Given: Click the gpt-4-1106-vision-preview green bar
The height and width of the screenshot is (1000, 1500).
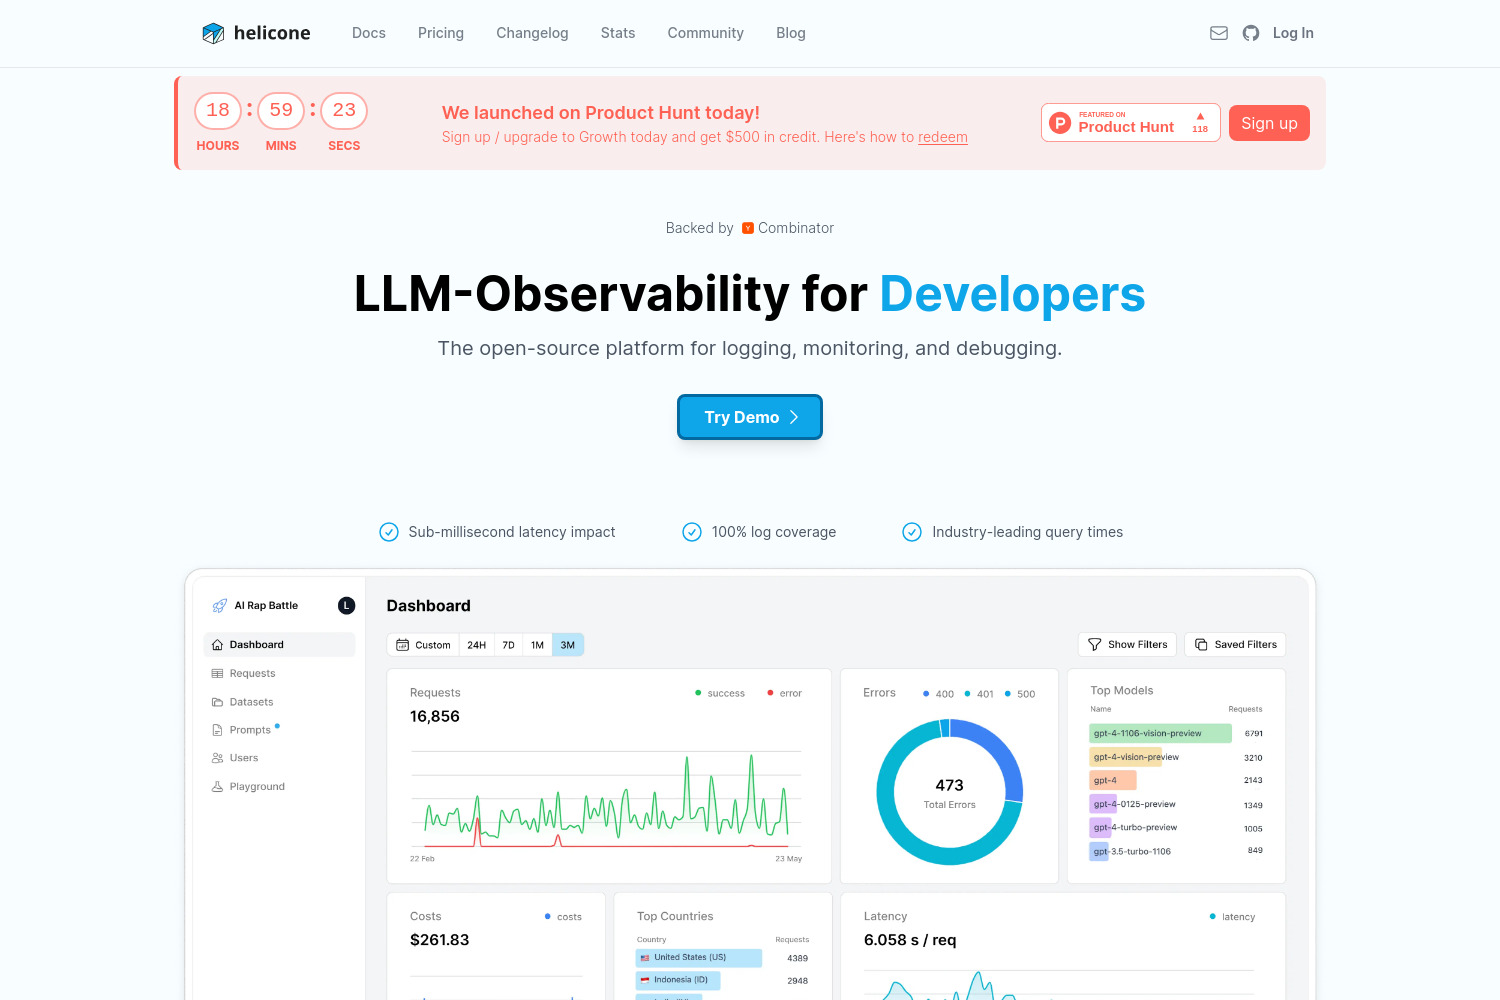Looking at the screenshot, I should 1161,733.
